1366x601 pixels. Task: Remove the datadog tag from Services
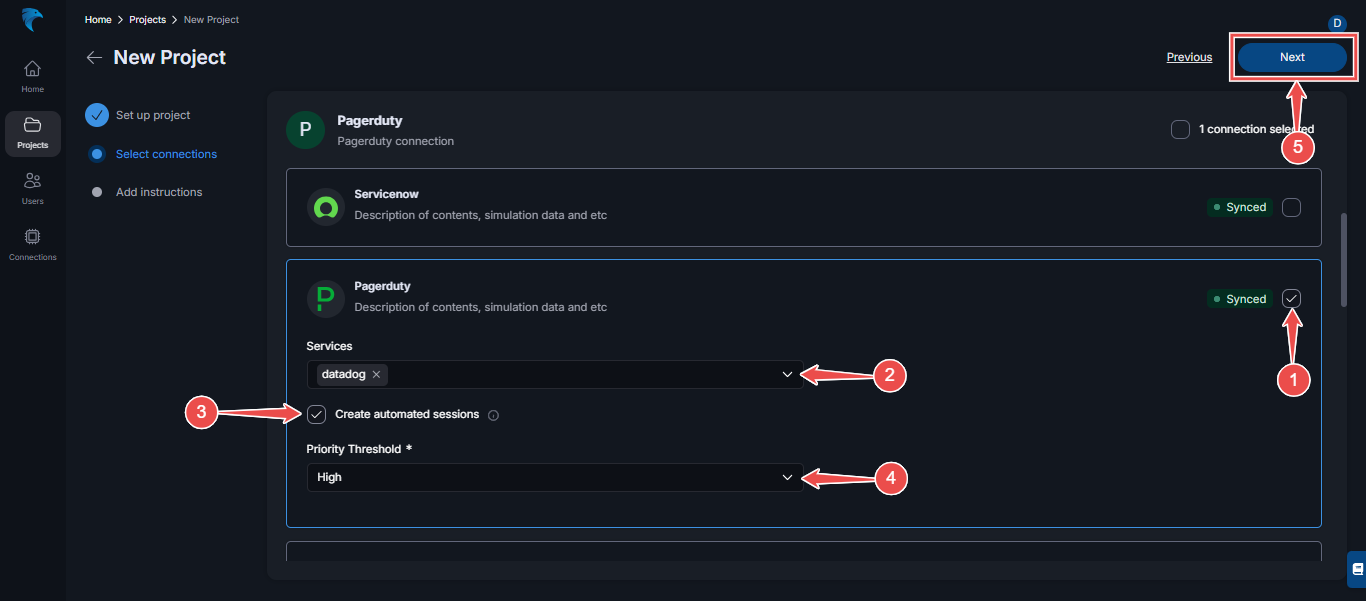click(376, 374)
